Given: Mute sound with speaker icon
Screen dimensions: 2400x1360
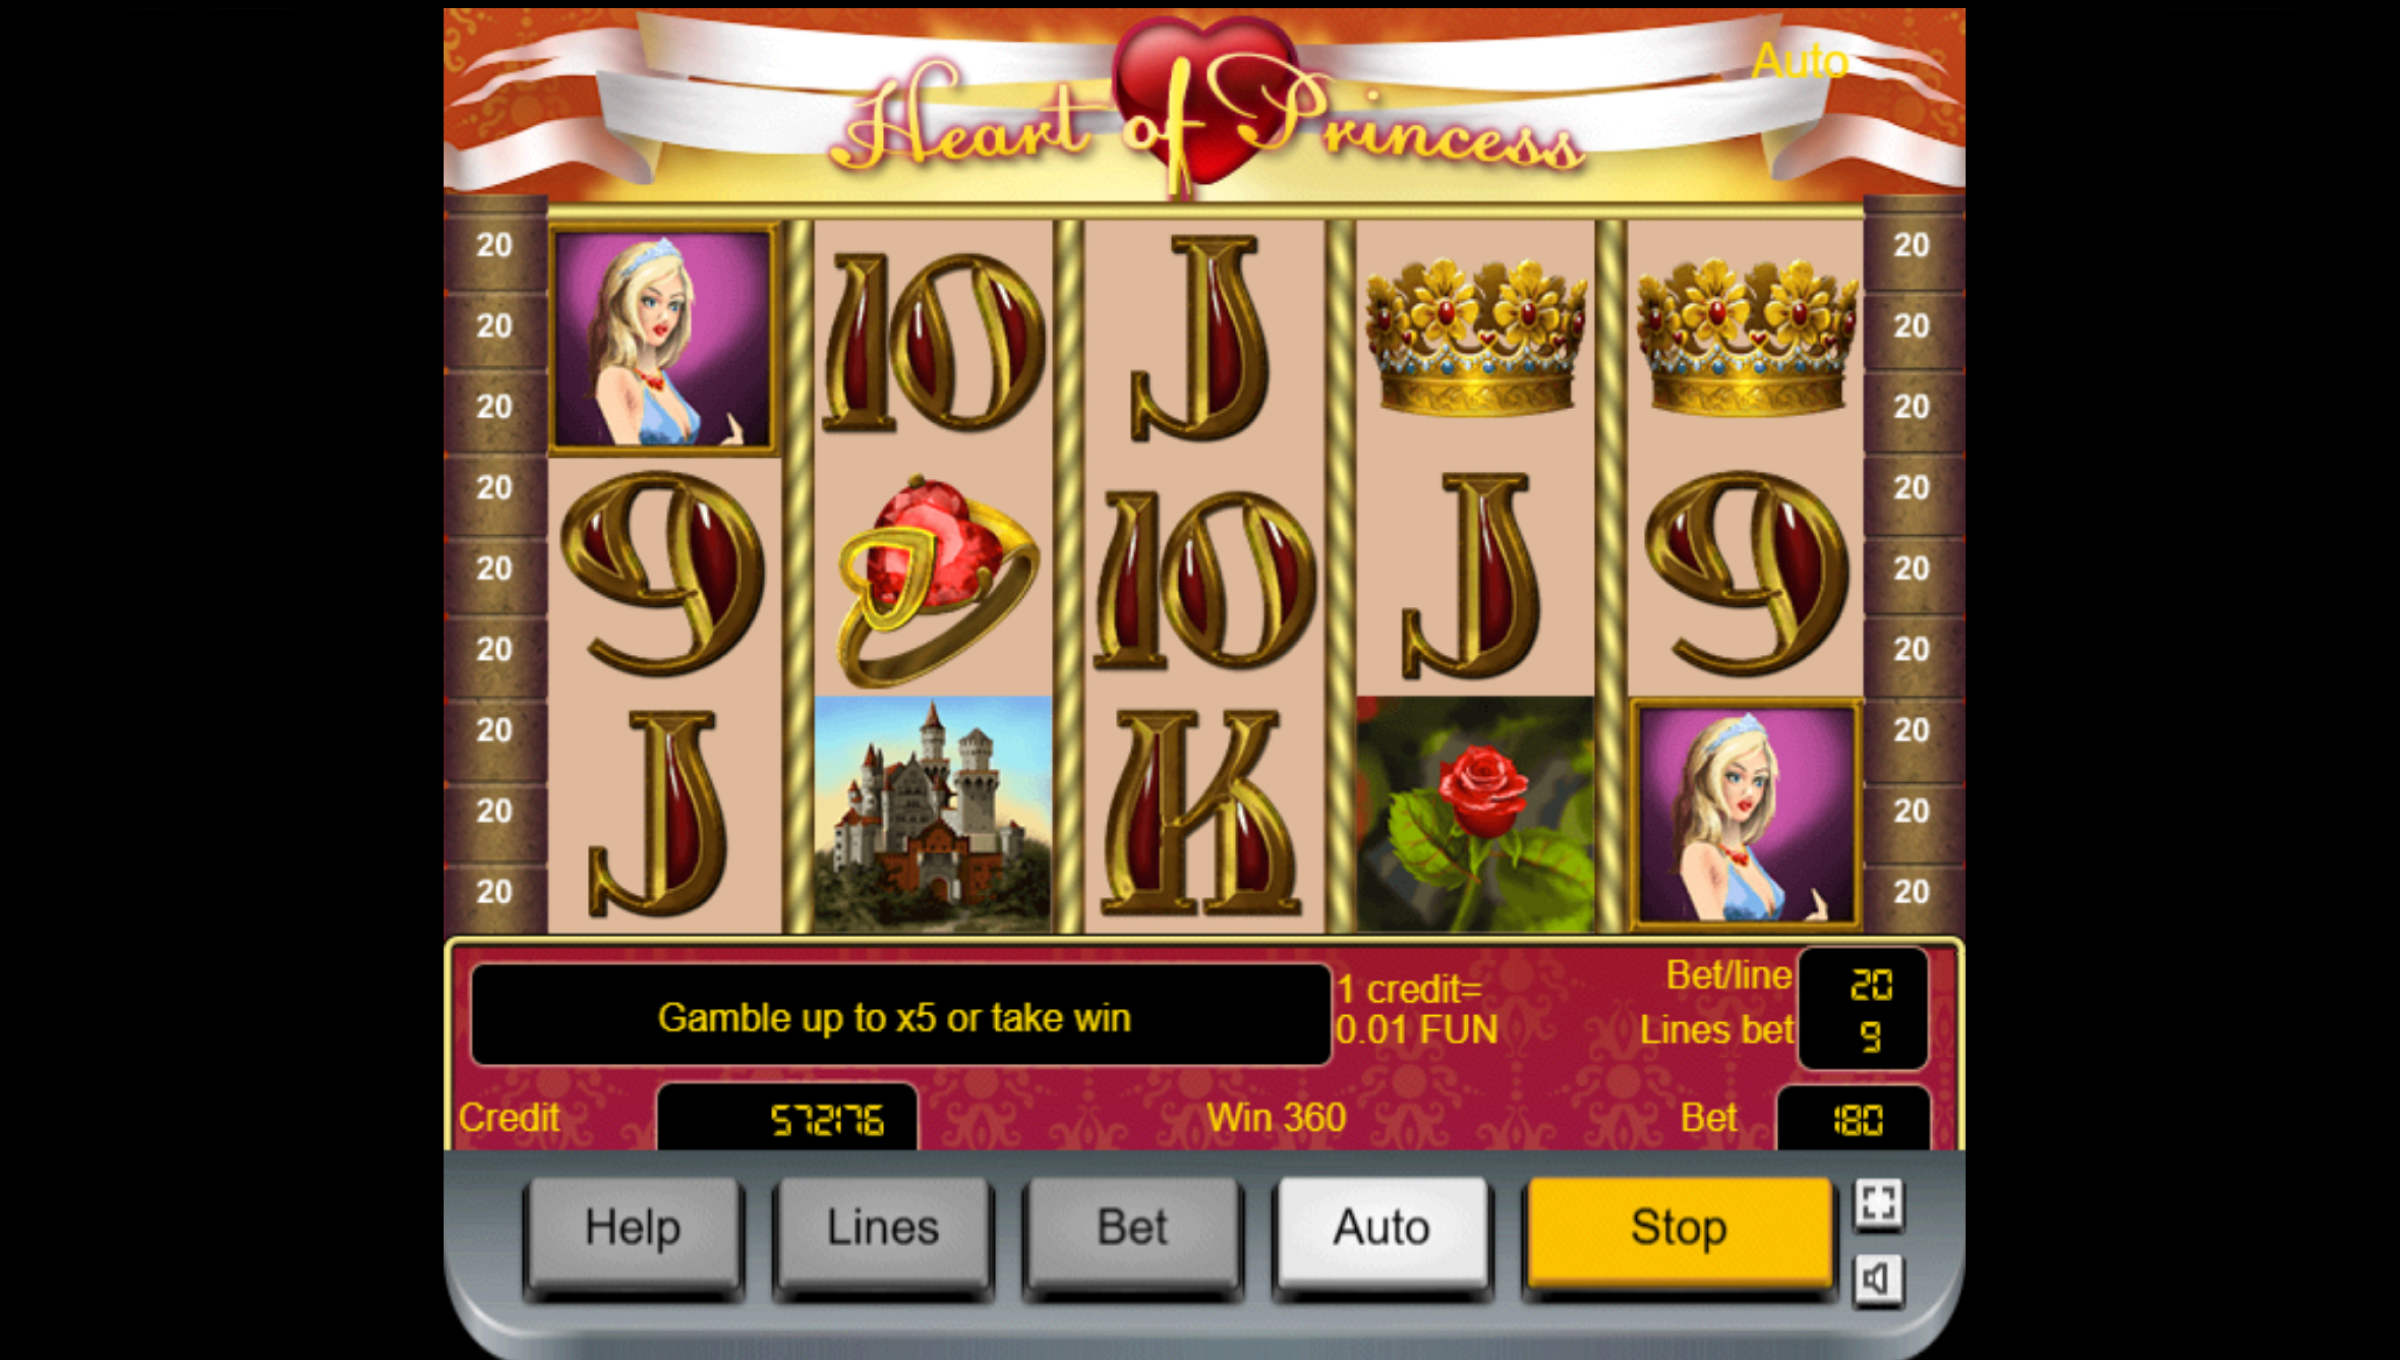Looking at the screenshot, I should point(1879,1279).
